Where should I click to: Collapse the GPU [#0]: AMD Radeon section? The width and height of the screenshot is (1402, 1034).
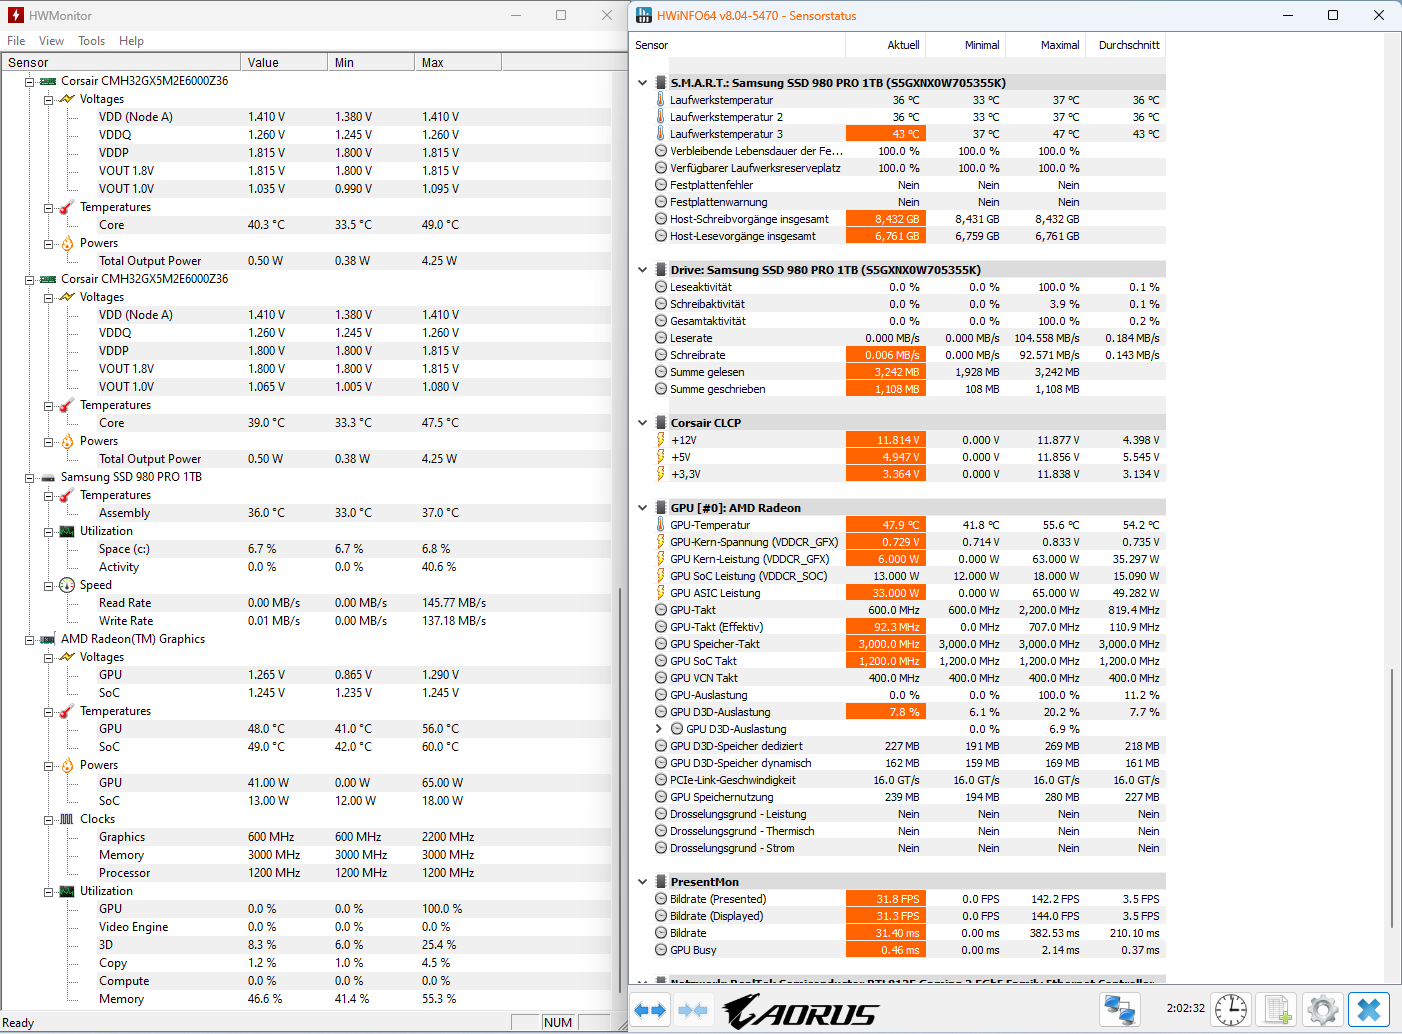642,508
